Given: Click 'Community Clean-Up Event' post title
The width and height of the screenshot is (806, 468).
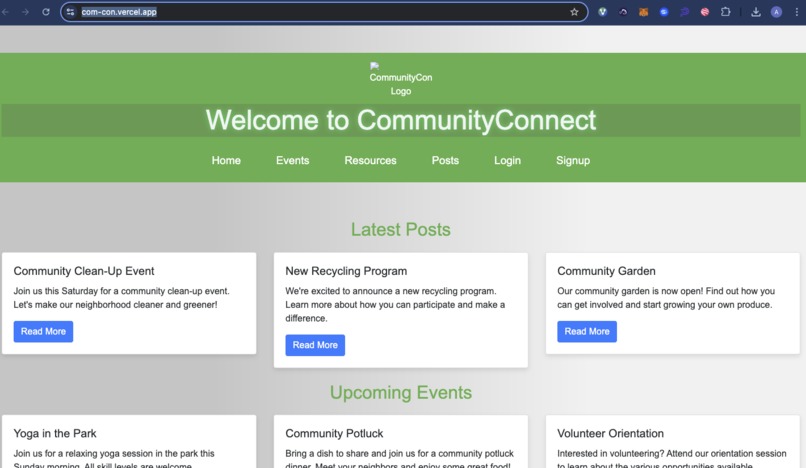Looking at the screenshot, I should [84, 271].
